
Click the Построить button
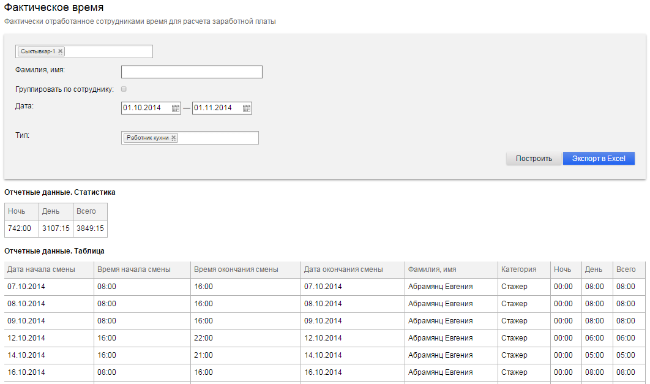pos(534,158)
